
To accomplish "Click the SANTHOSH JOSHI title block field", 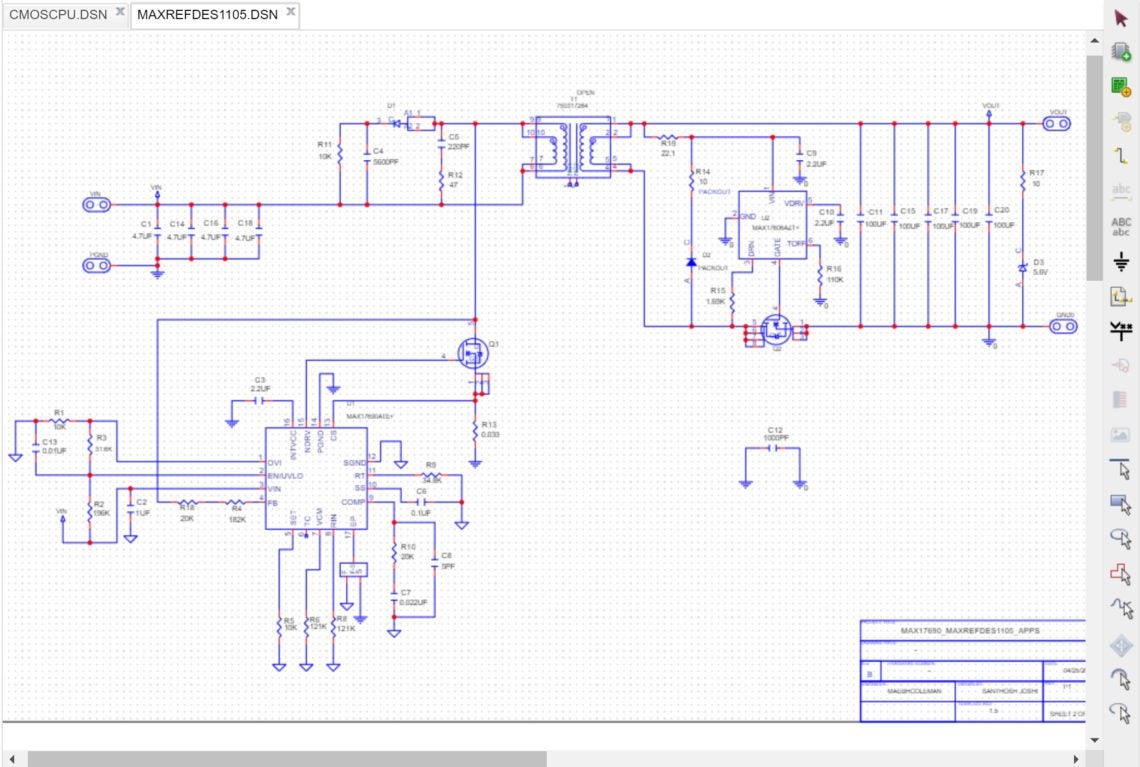I will pyautogui.click(x=1009, y=691).
